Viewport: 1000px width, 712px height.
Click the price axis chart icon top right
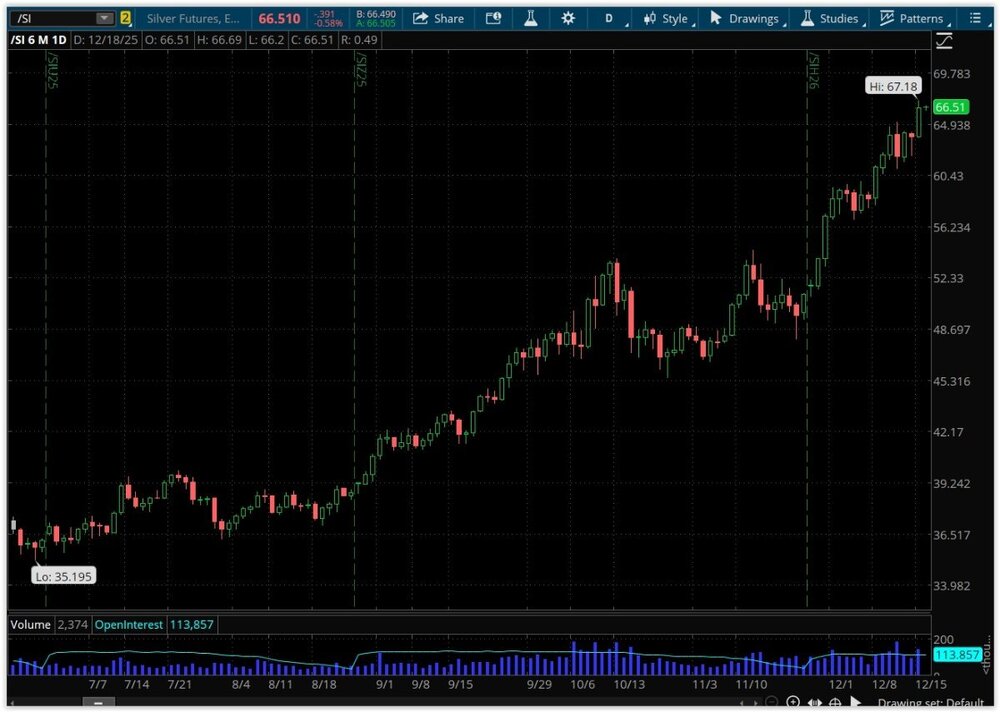944,40
